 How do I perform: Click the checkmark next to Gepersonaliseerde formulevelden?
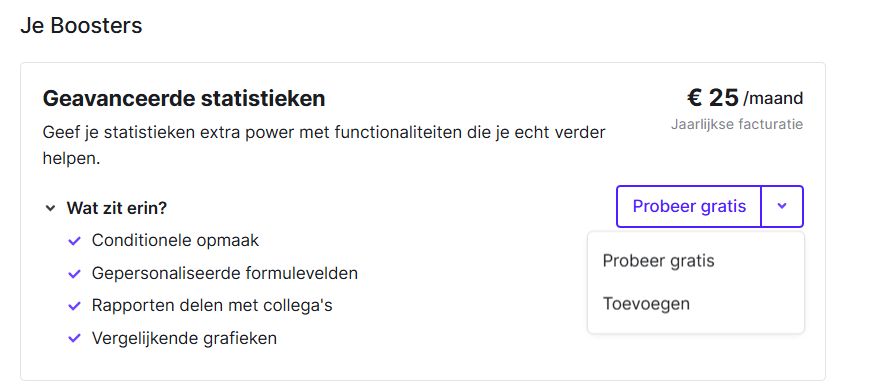[74, 274]
